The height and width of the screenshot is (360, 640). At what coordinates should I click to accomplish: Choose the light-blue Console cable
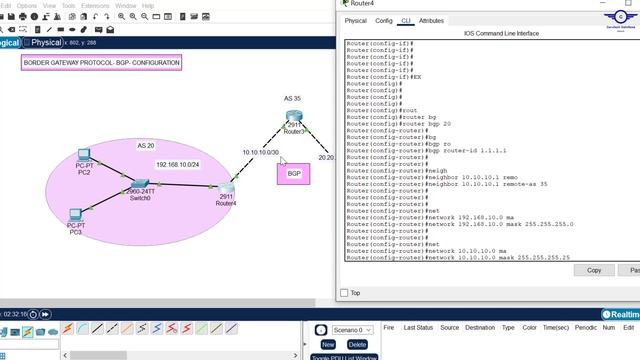[82, 329]
